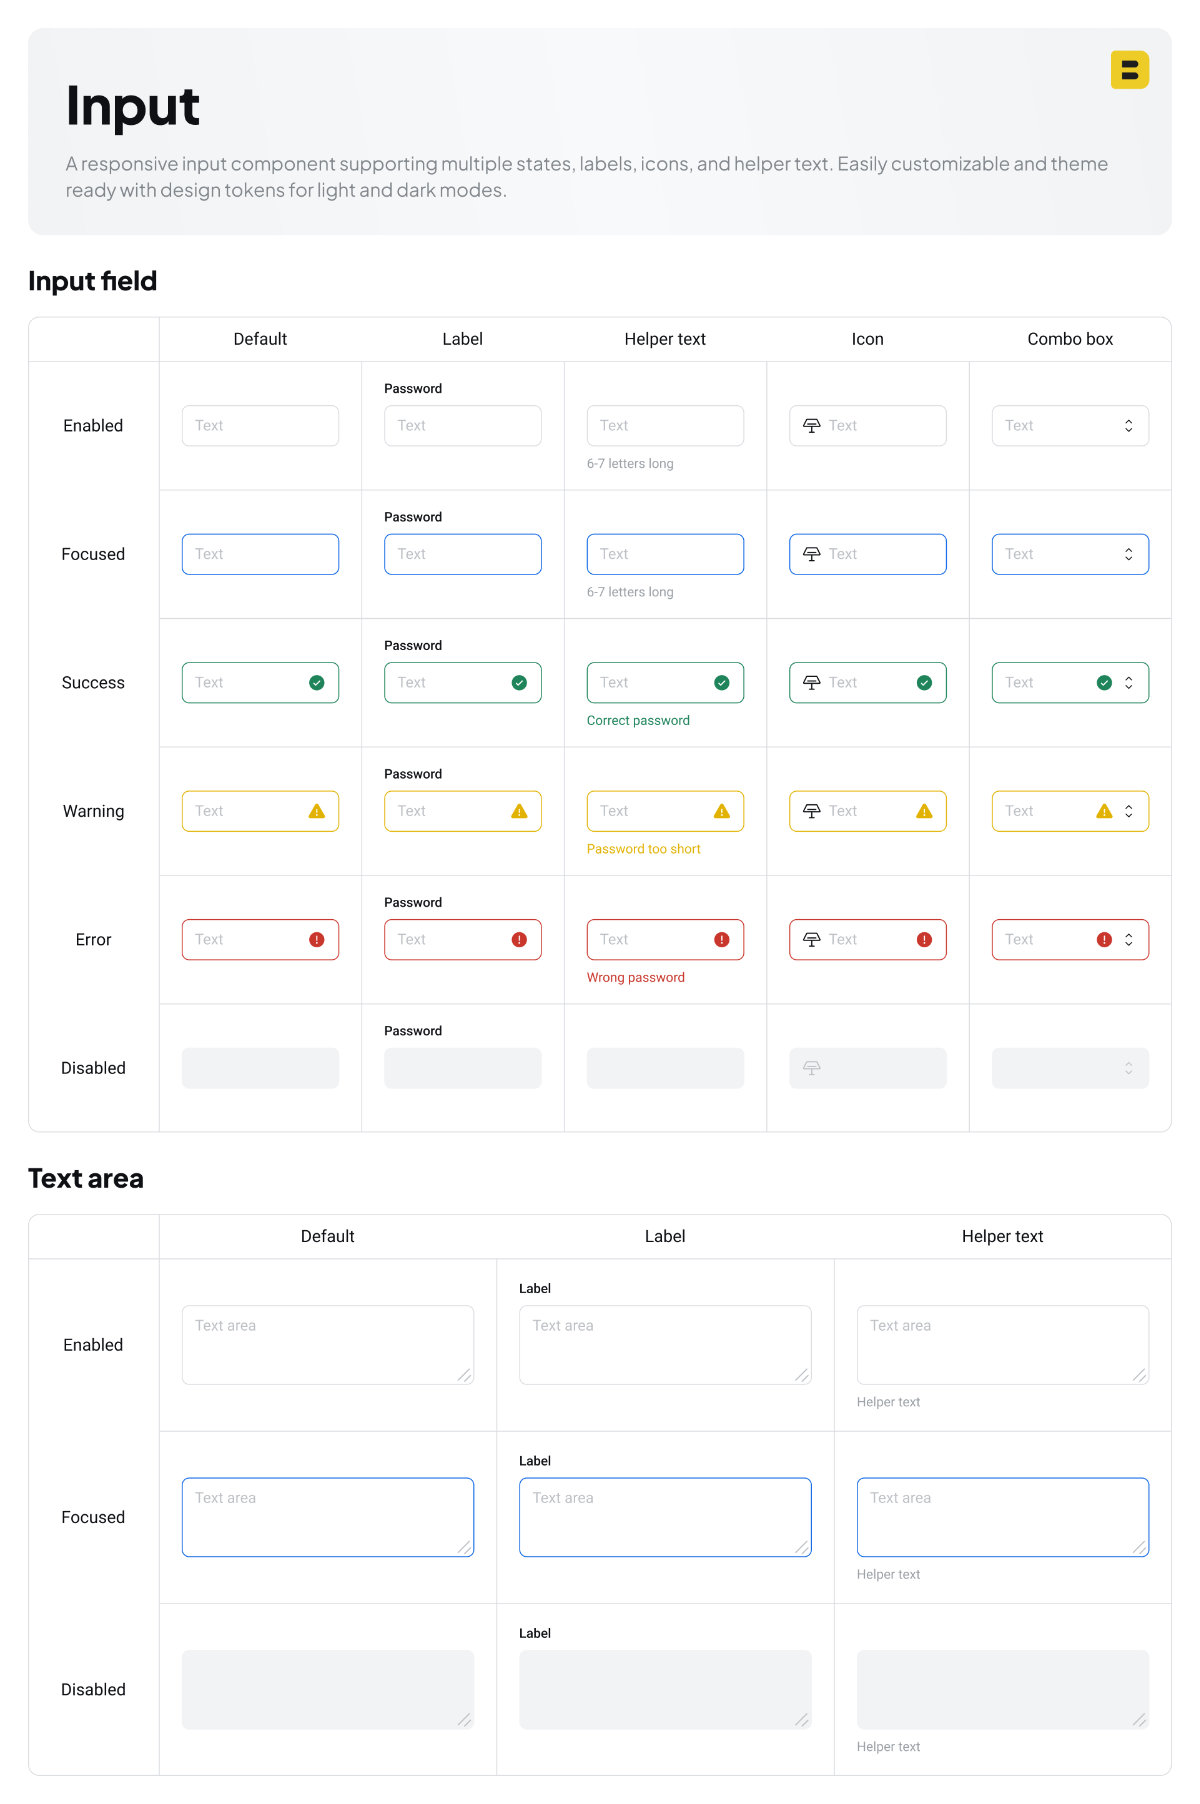Click red error icon in Error Default input
The height and width of the screenshot is (1804, 1200).
[317, 940]
